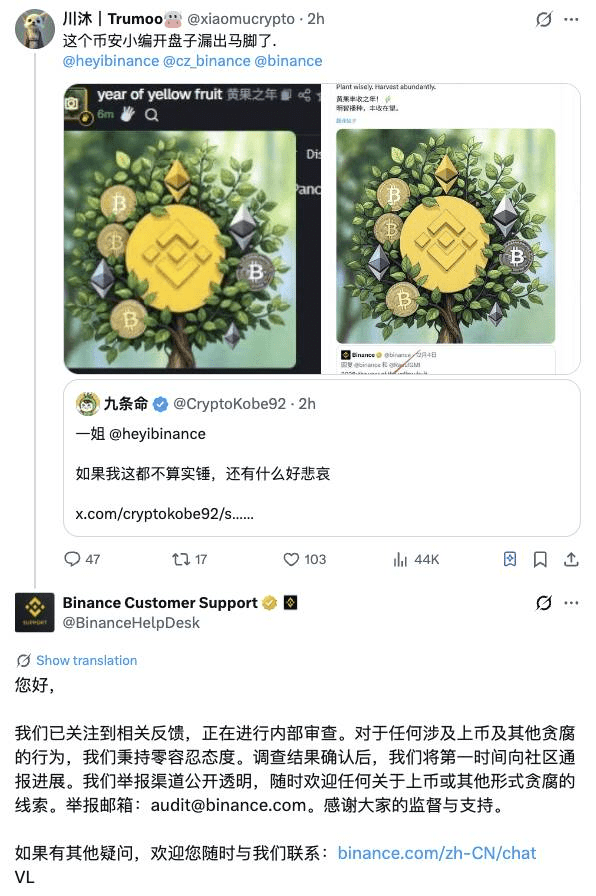This screenshot has height=896, width=596.
Task: Follow the binance.com/zh-CN/chat link
Action: 437,853
